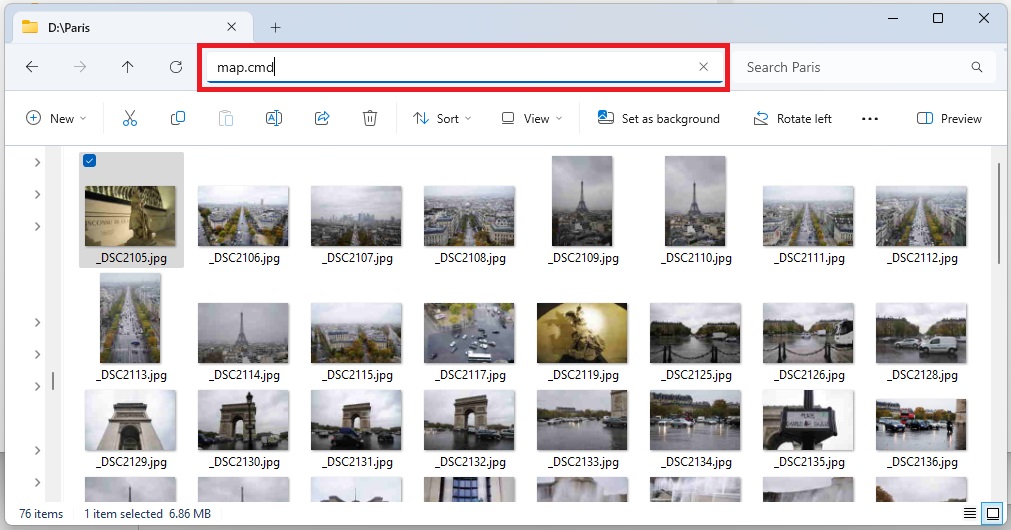Open a new tab
This screenshot has height=530, width=1011.
click(275, 28)
